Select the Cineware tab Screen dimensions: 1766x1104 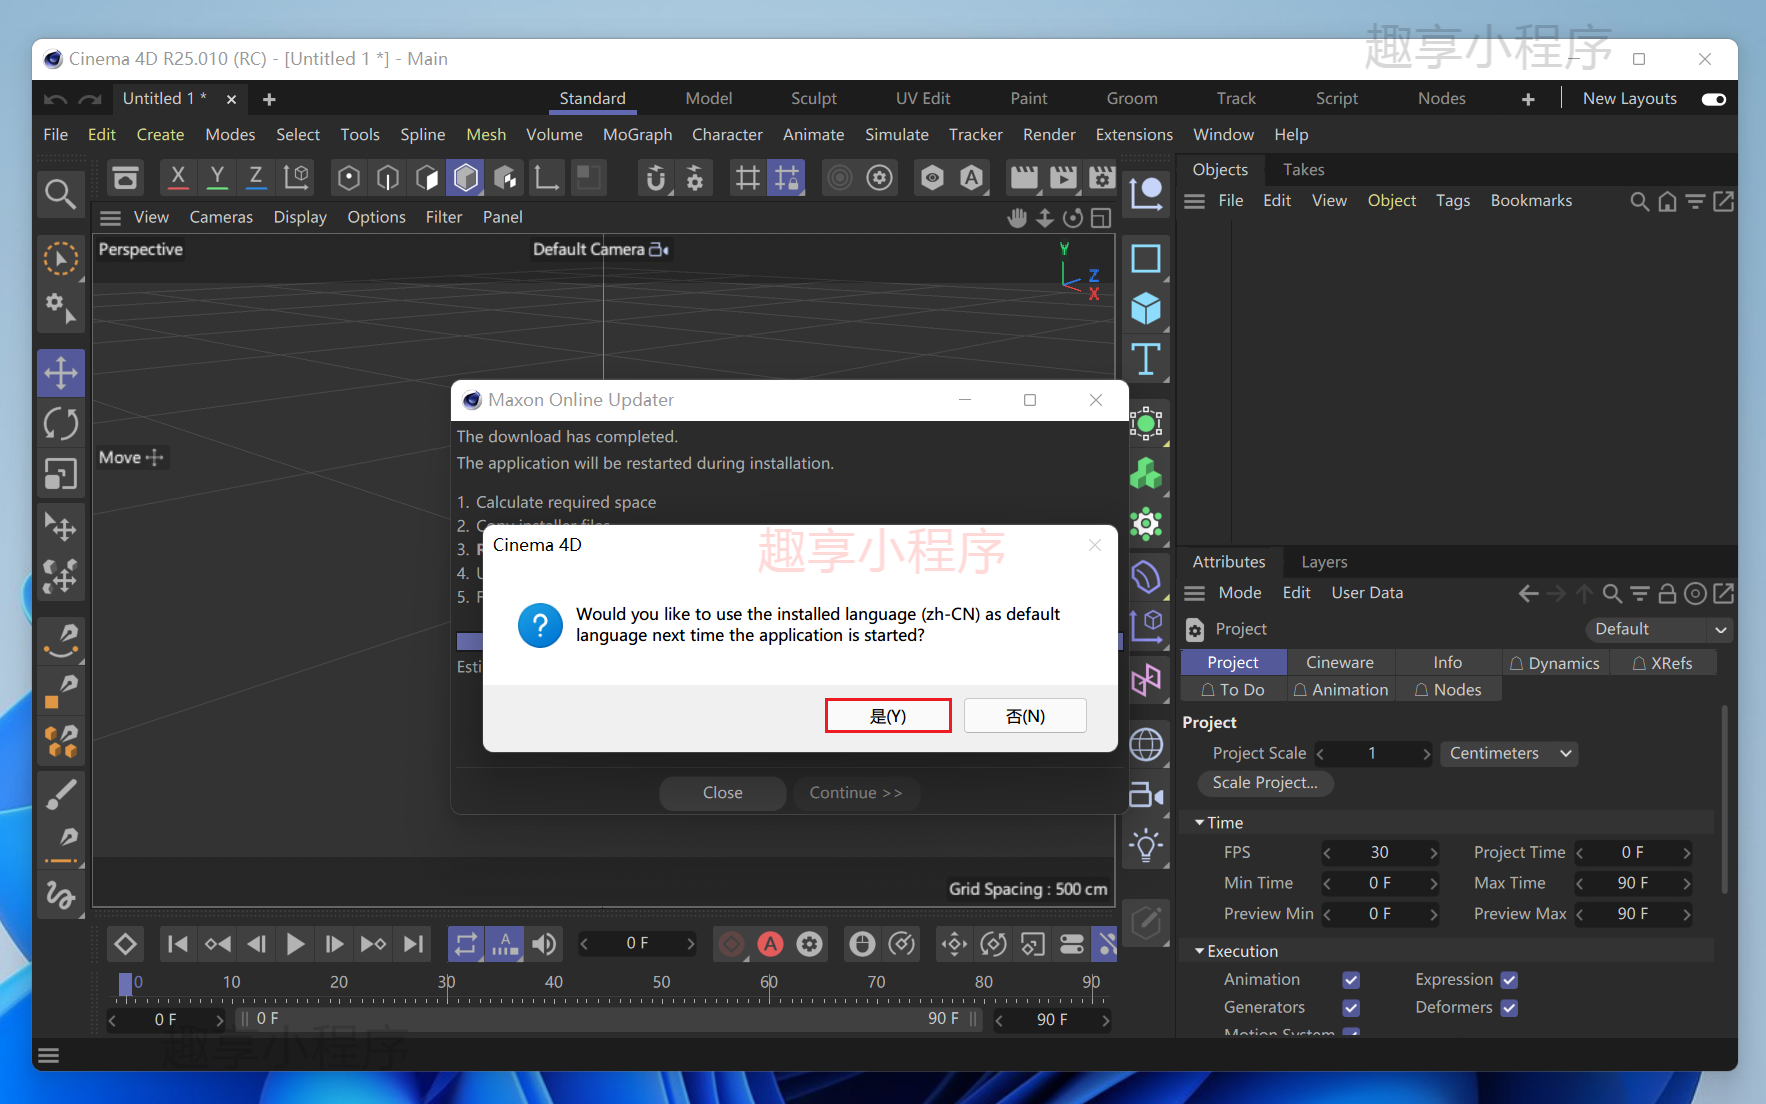click(1339, 663)
